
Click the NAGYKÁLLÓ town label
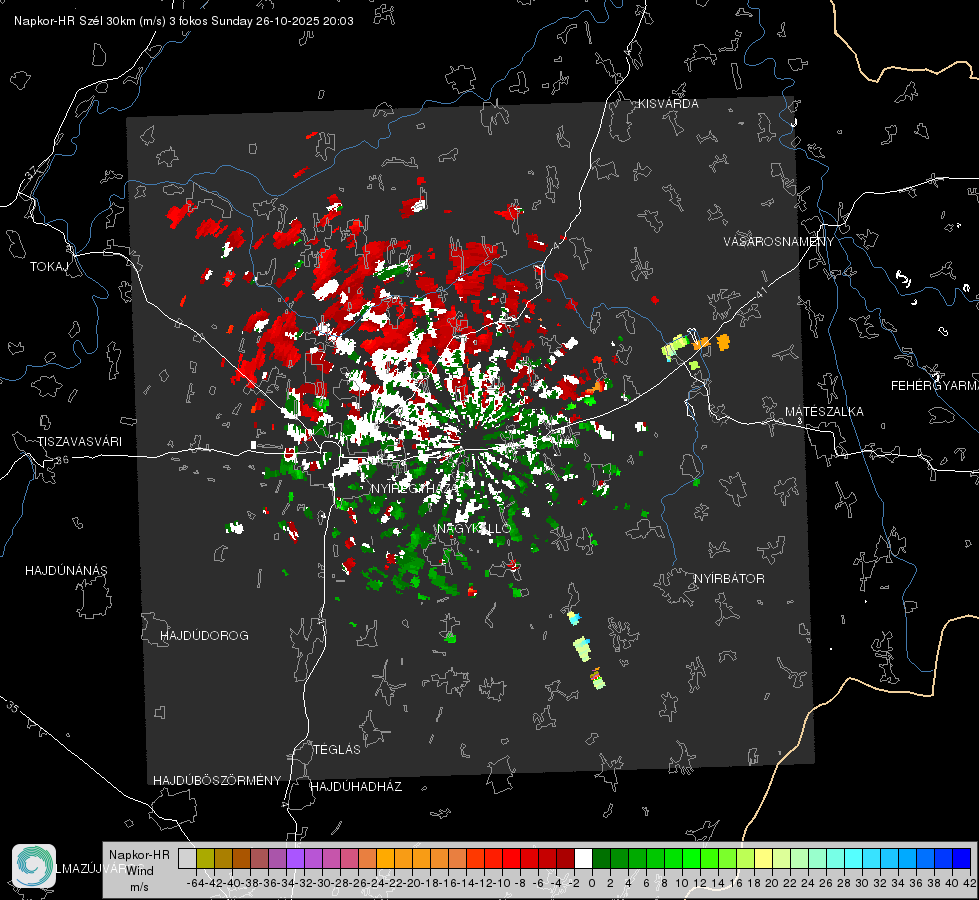(x=474, y=529)
